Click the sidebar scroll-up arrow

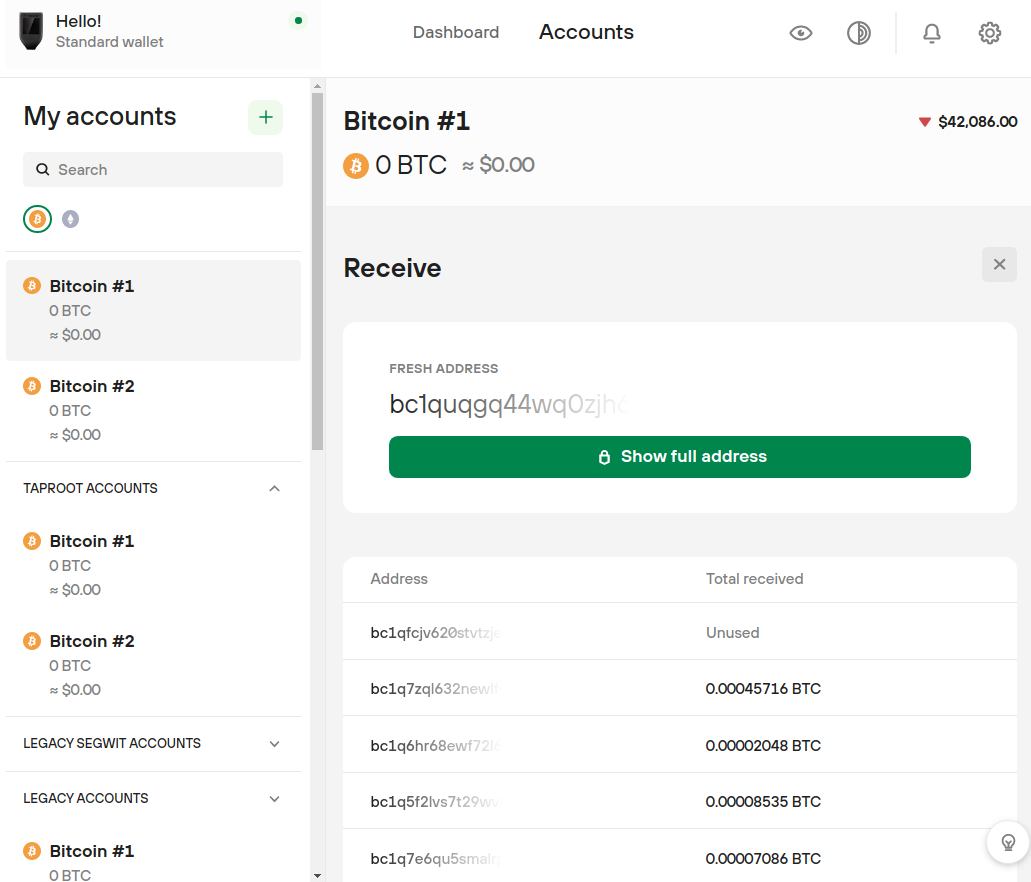click(x=318, y=86)
